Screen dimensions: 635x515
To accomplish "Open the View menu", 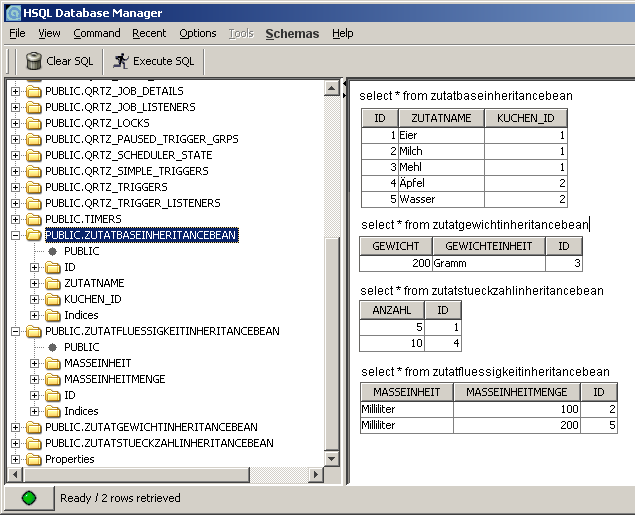I will [49, 33].
